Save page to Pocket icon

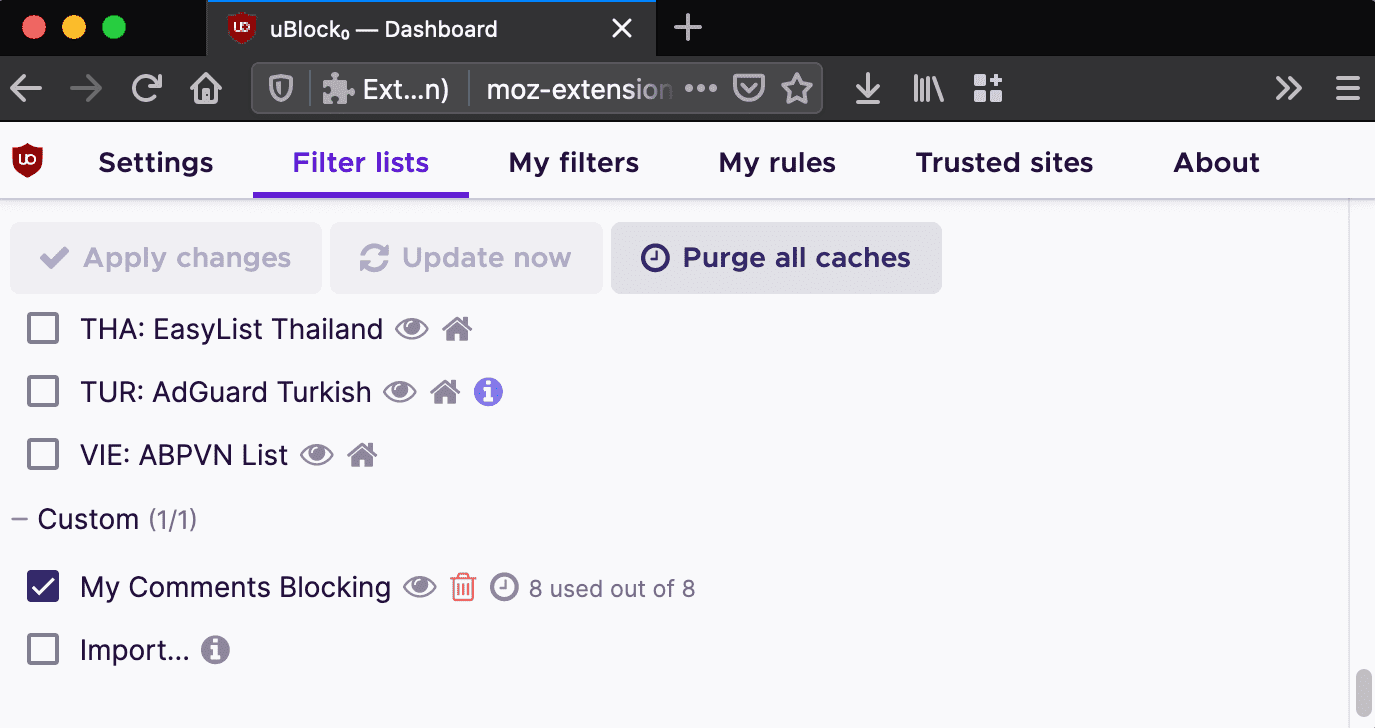(x=749, y=89)
